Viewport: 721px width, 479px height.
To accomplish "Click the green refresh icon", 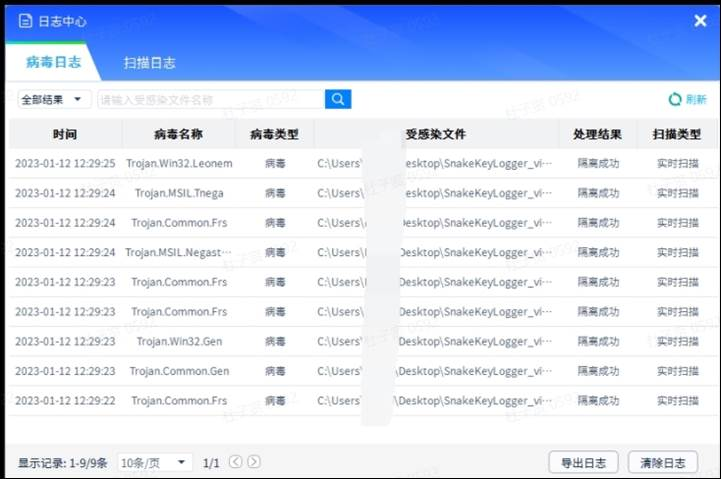I will tap(675, 99).
